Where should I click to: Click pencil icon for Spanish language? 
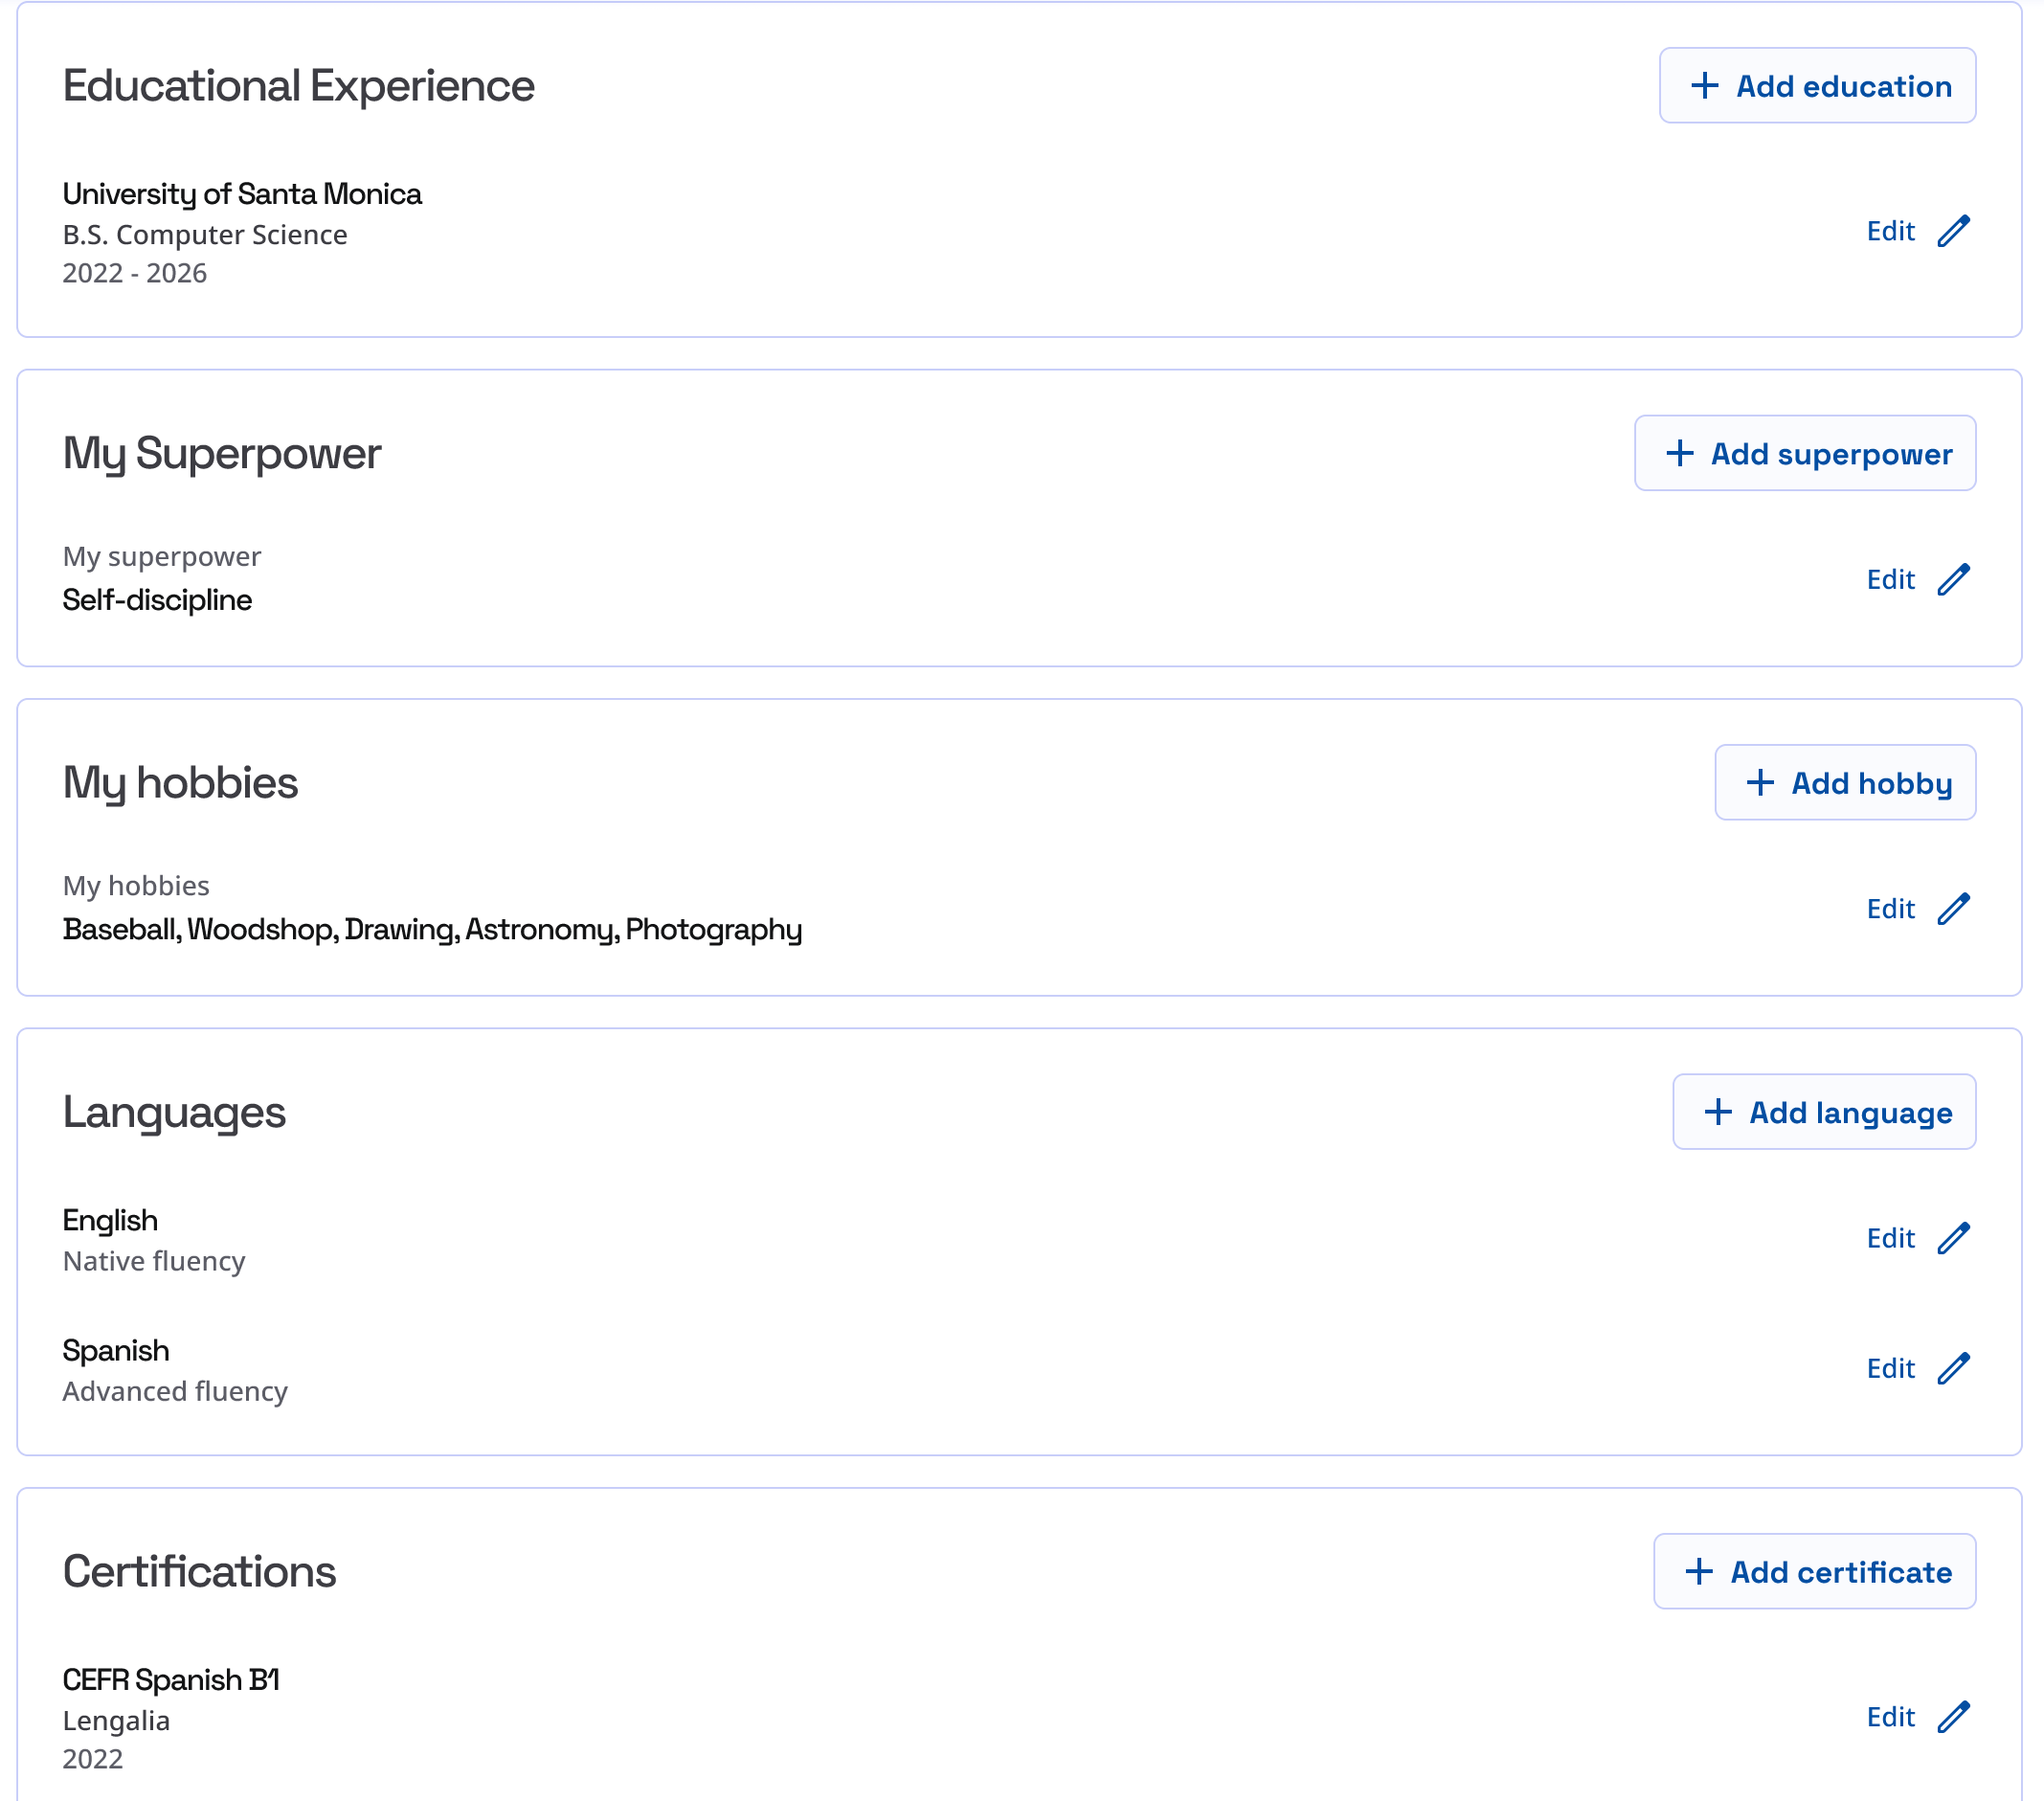[x=1952, y=1368]
